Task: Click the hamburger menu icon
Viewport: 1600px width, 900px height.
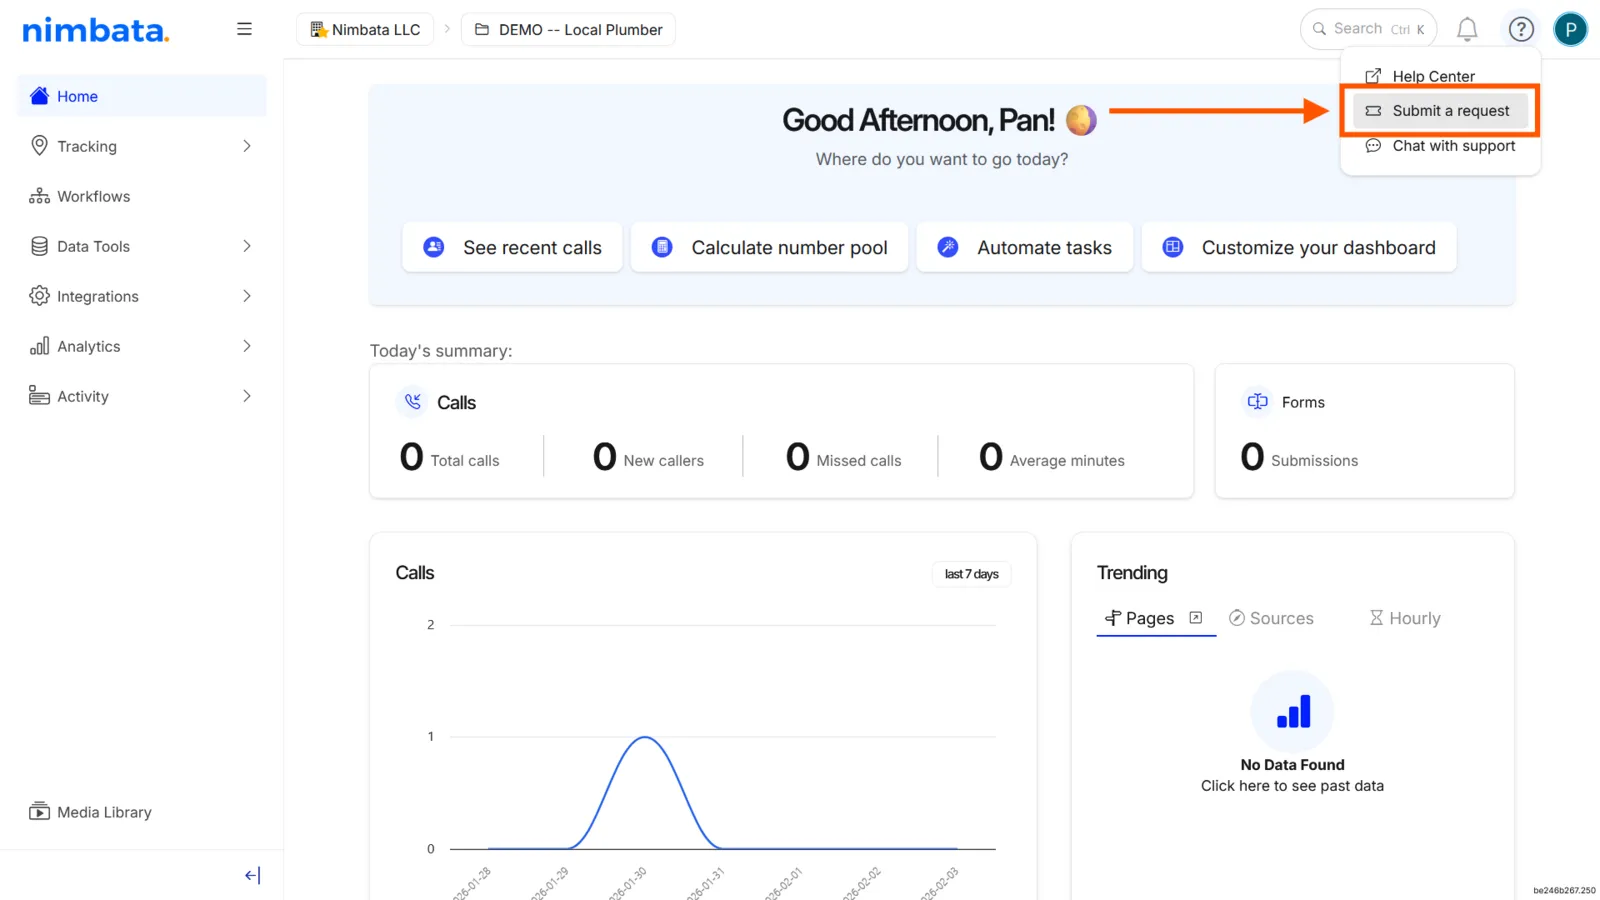Action: coord(244,29)
